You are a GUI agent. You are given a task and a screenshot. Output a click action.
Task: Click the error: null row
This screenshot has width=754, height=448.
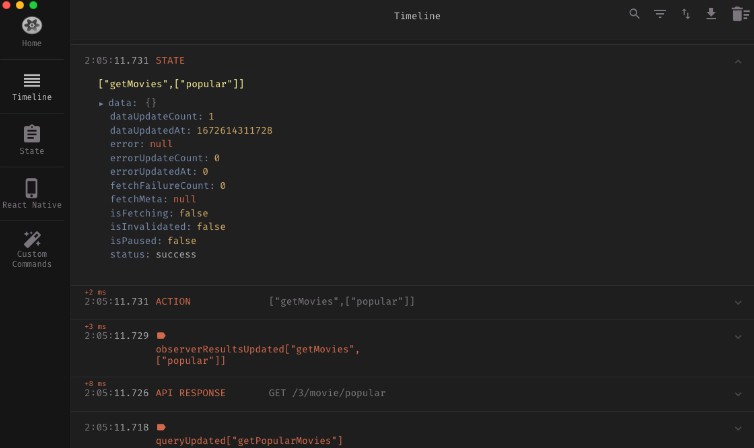[141, 144]
